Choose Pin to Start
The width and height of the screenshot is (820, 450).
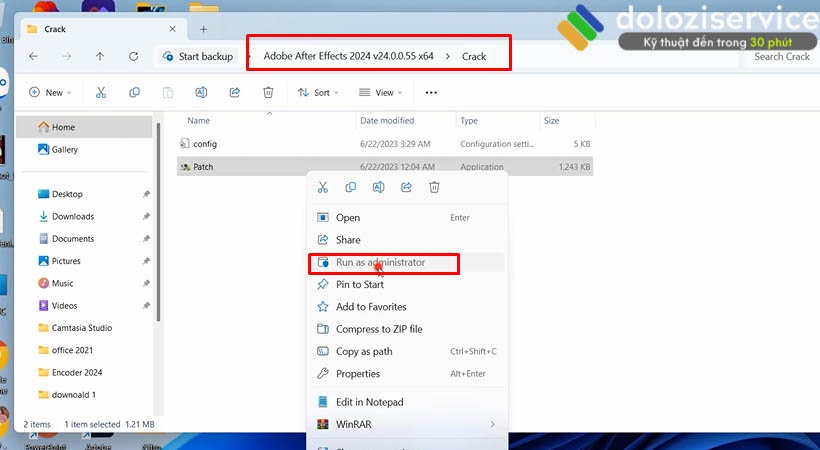point(407,285)
